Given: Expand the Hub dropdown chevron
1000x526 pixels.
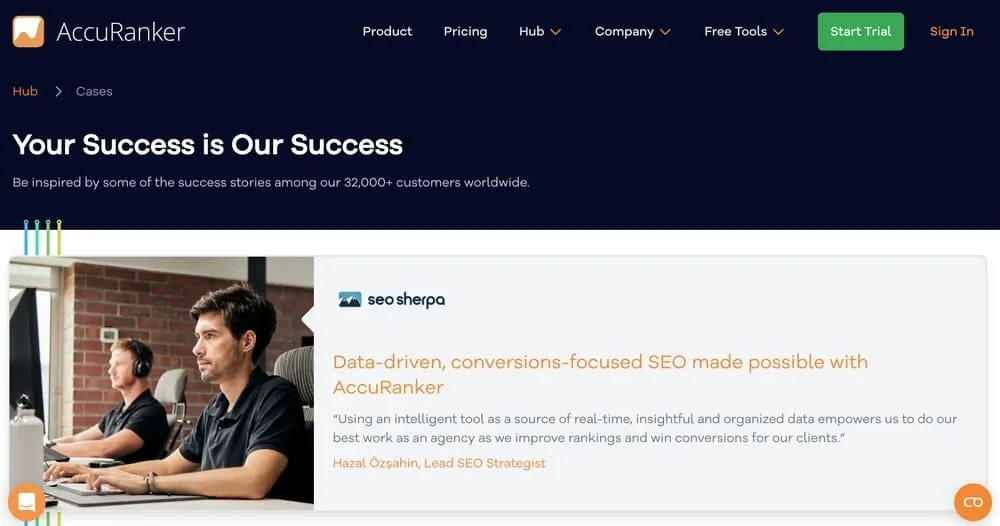Looking at the screenshot, I should coord(556,32).
